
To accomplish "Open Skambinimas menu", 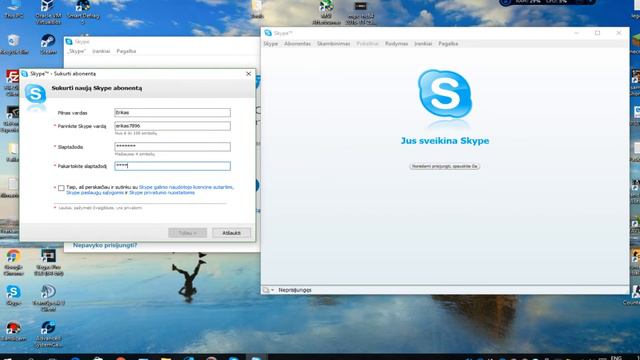I will (333, 43).
